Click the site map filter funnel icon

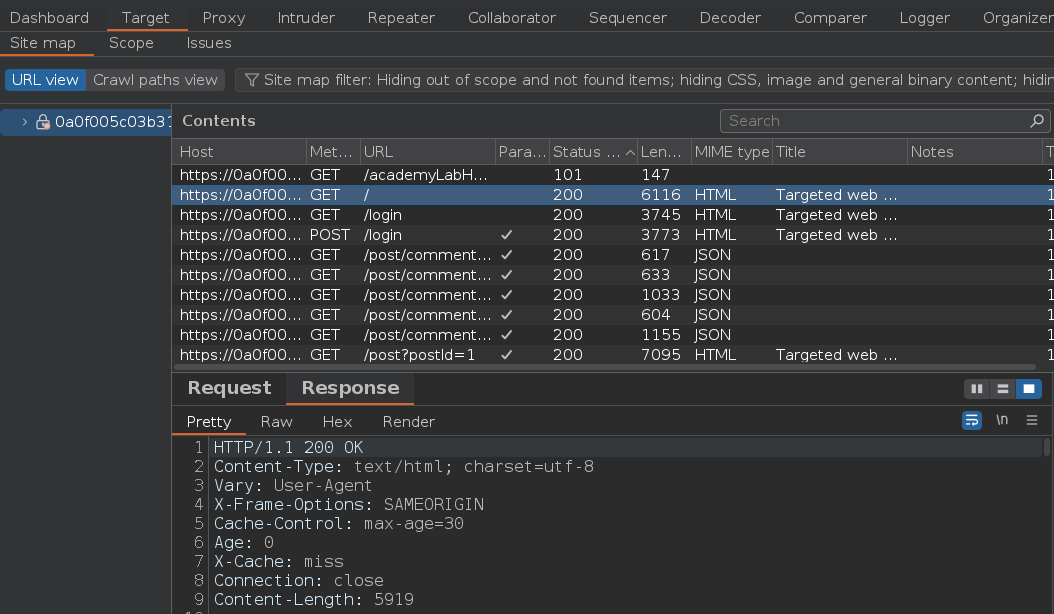252,80
